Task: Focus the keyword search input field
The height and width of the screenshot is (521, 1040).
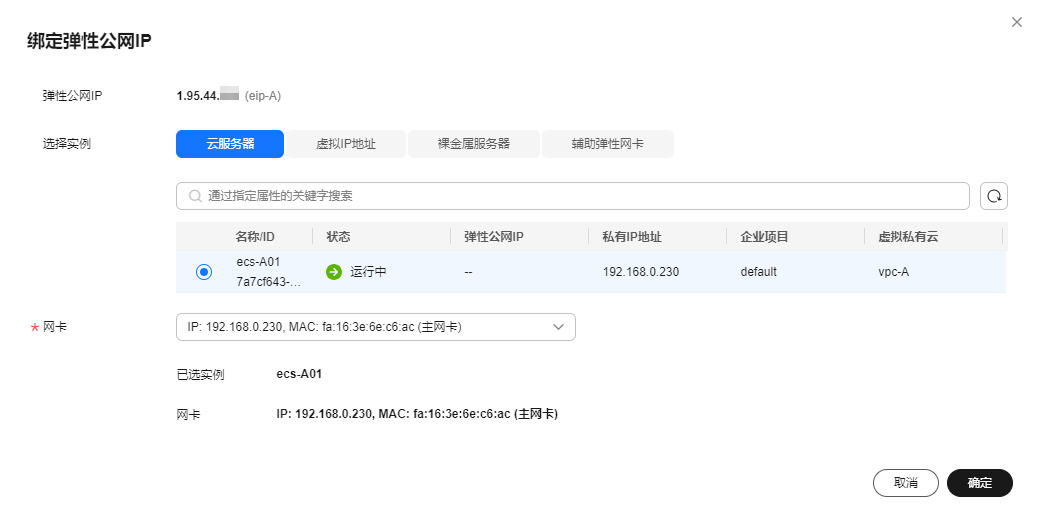Action: (x=573, y=196)
